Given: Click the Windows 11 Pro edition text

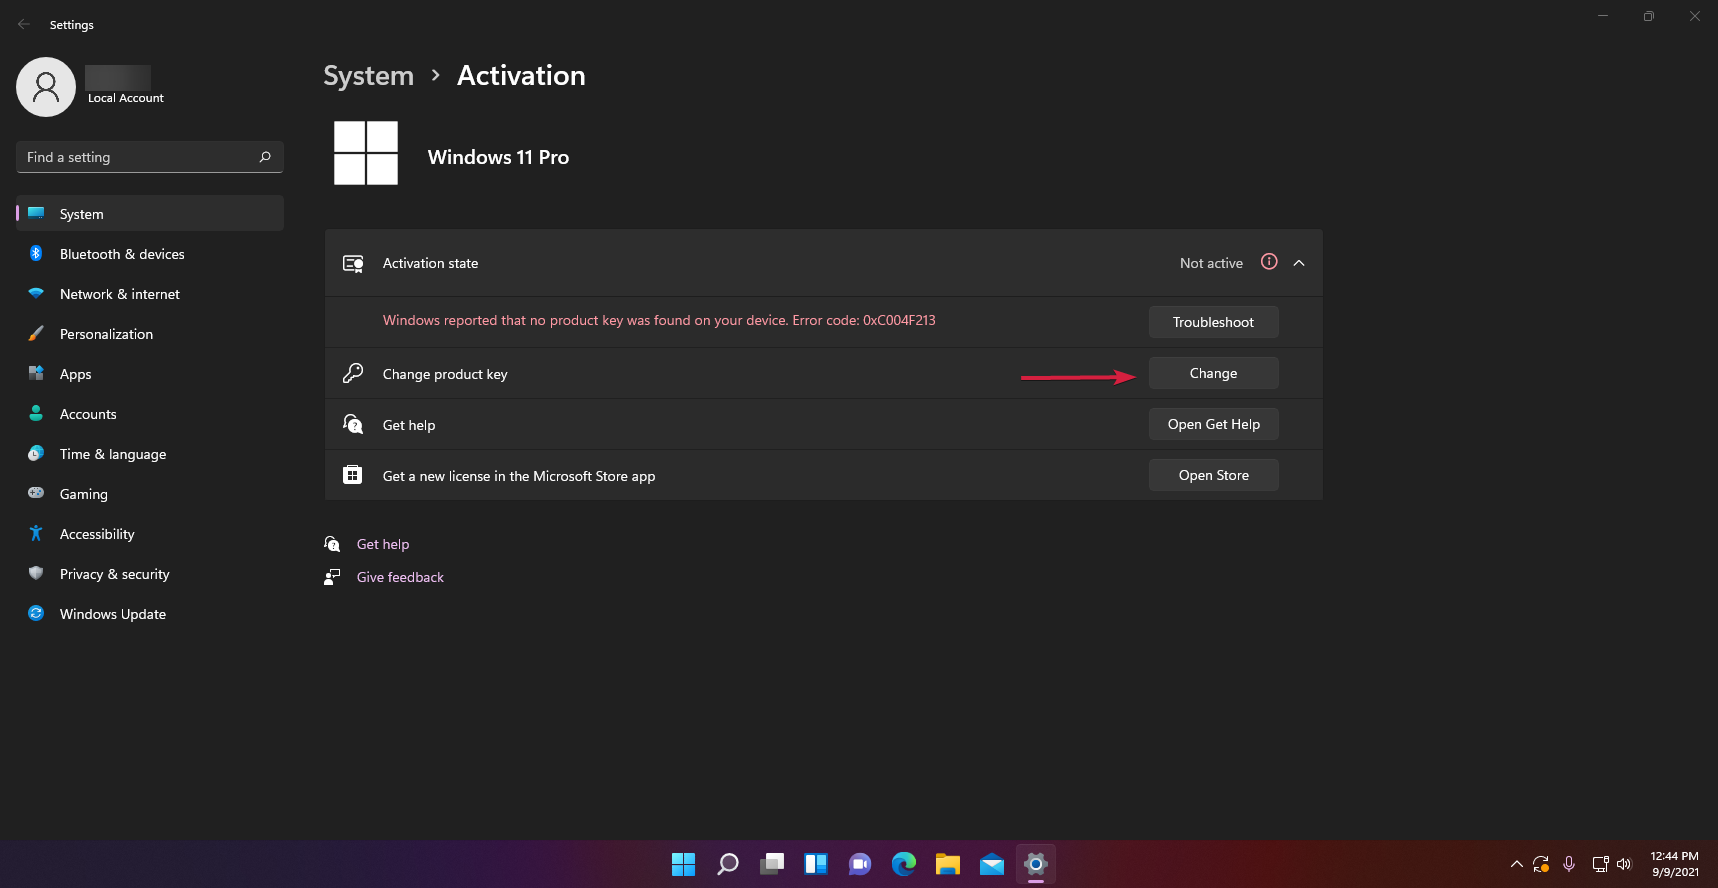Looking at the screenshot, I should pyautogui.click(x=498, y=157).
